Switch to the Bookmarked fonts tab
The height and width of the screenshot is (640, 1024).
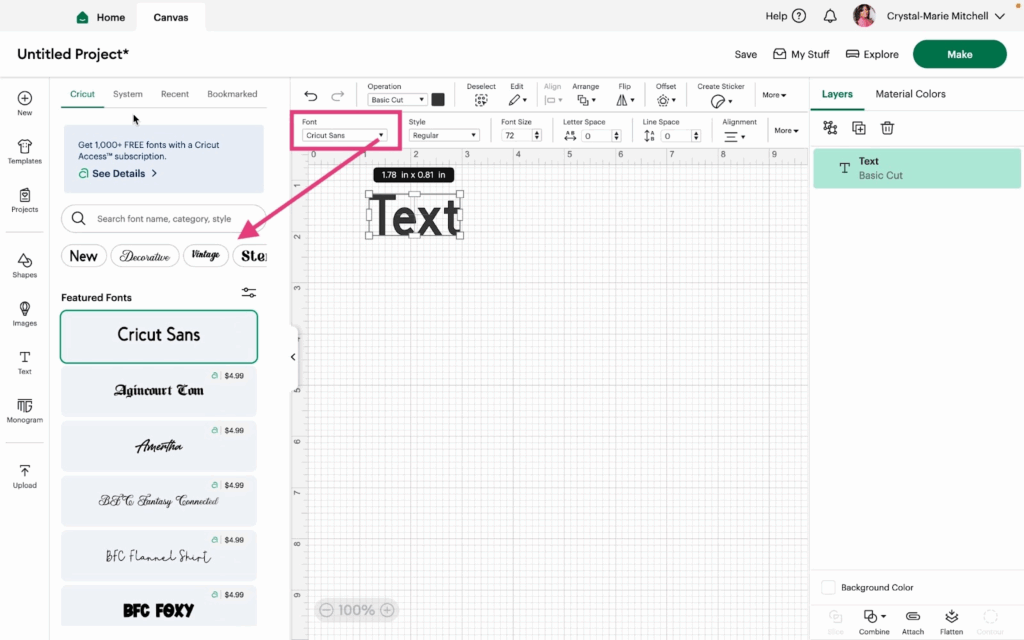[x=232, y=94]
